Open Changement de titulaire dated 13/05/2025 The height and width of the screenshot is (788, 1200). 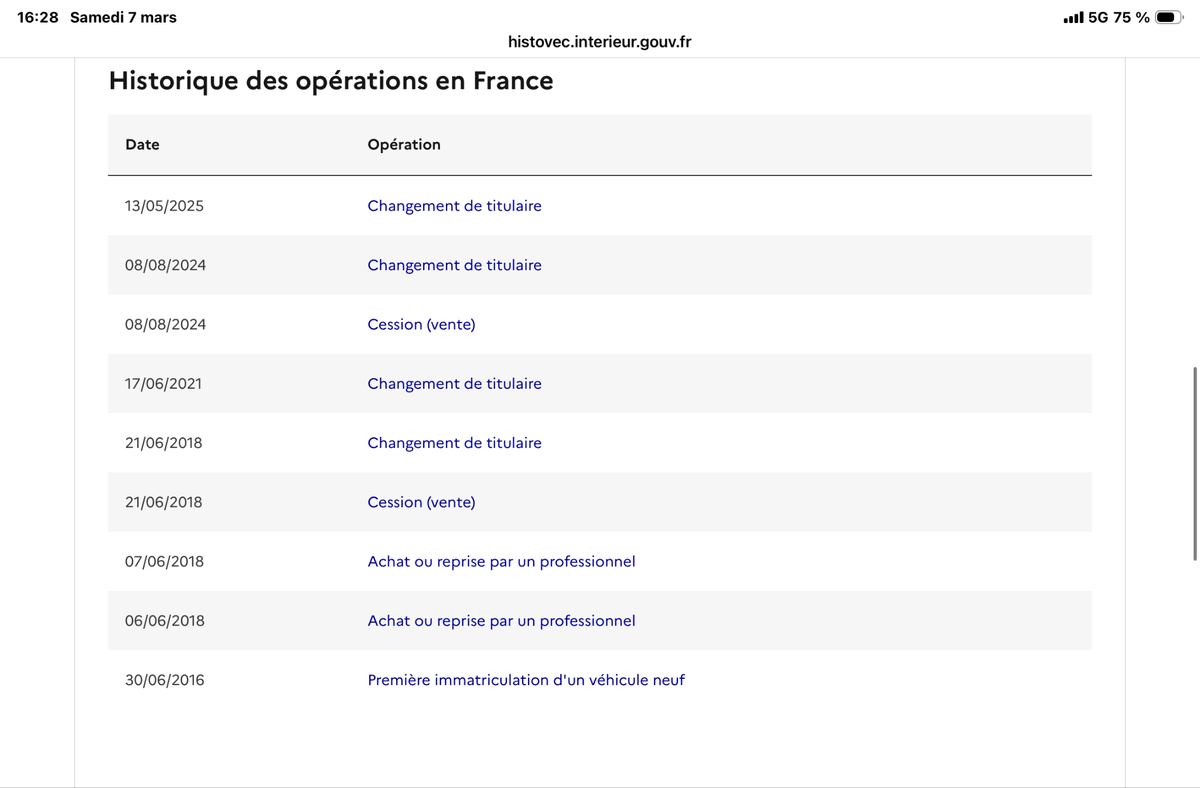[x=454, y=206]
